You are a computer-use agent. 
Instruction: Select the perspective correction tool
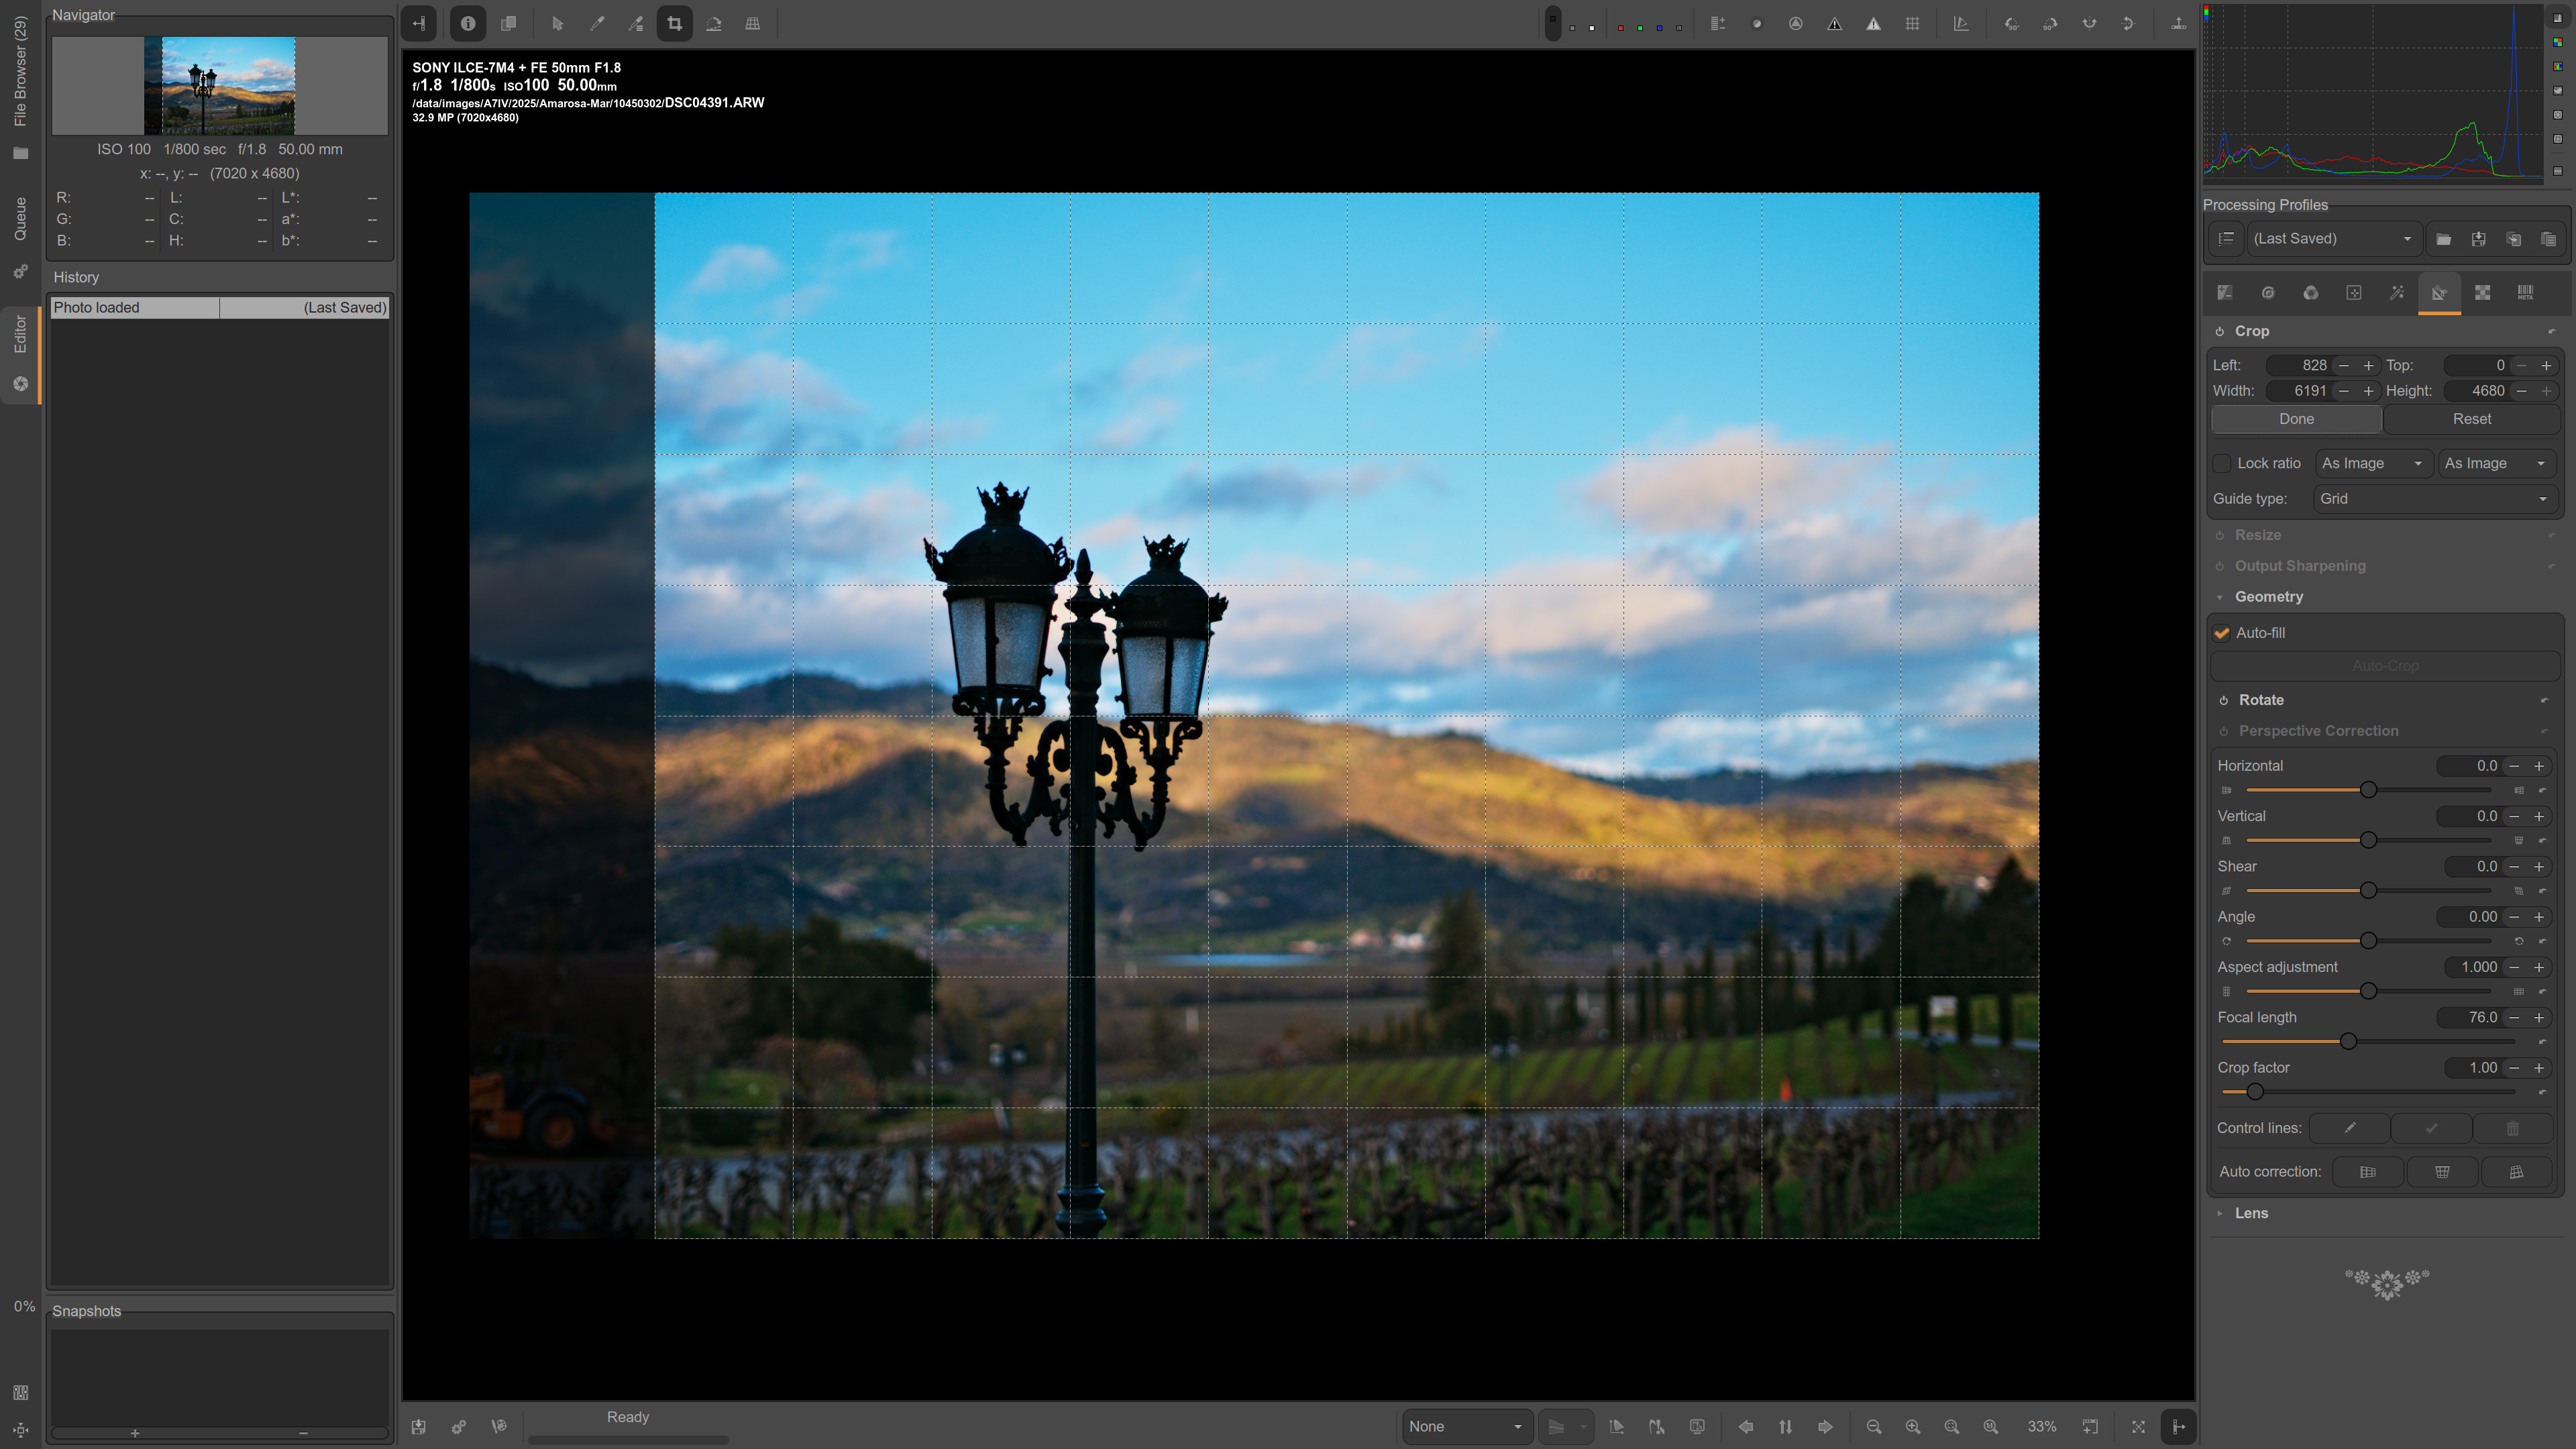point(753,24)
